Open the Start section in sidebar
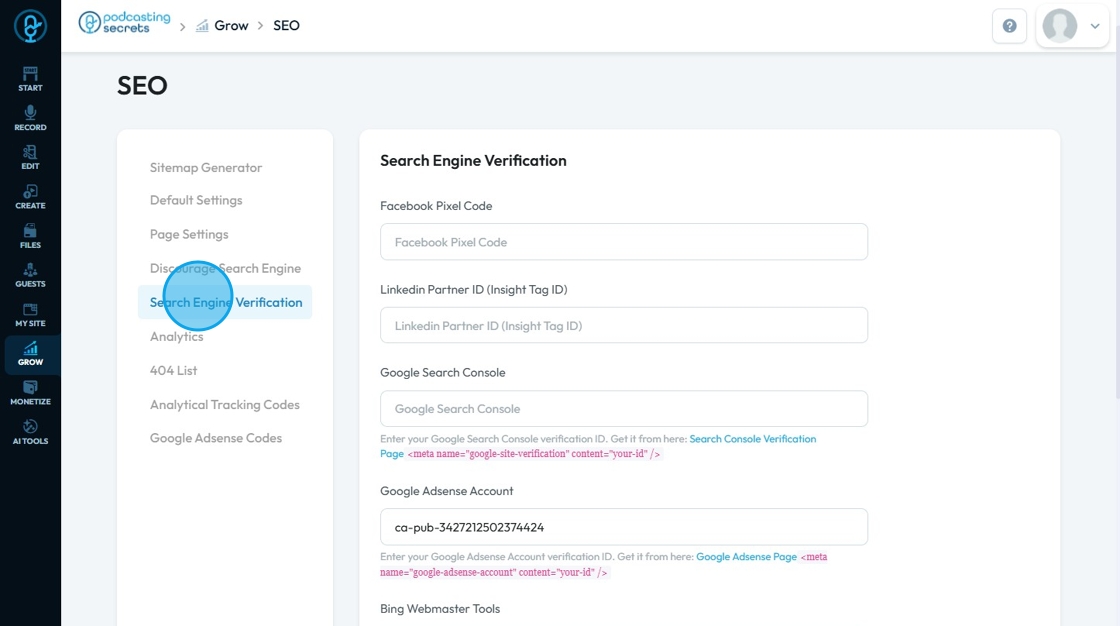This screenshot has width=1120, height=626. click(30, 78)
